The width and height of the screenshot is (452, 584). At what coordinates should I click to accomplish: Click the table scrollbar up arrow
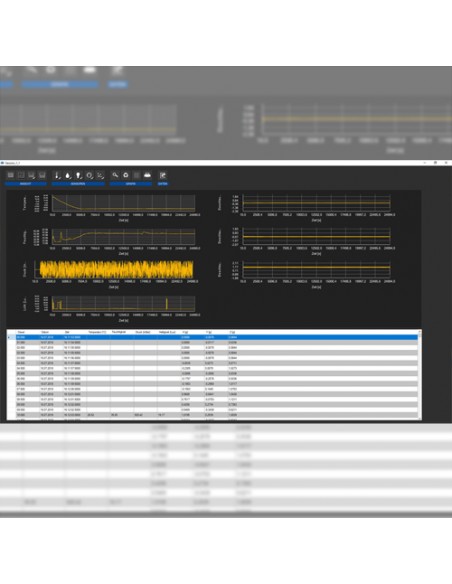pos(420,332)
